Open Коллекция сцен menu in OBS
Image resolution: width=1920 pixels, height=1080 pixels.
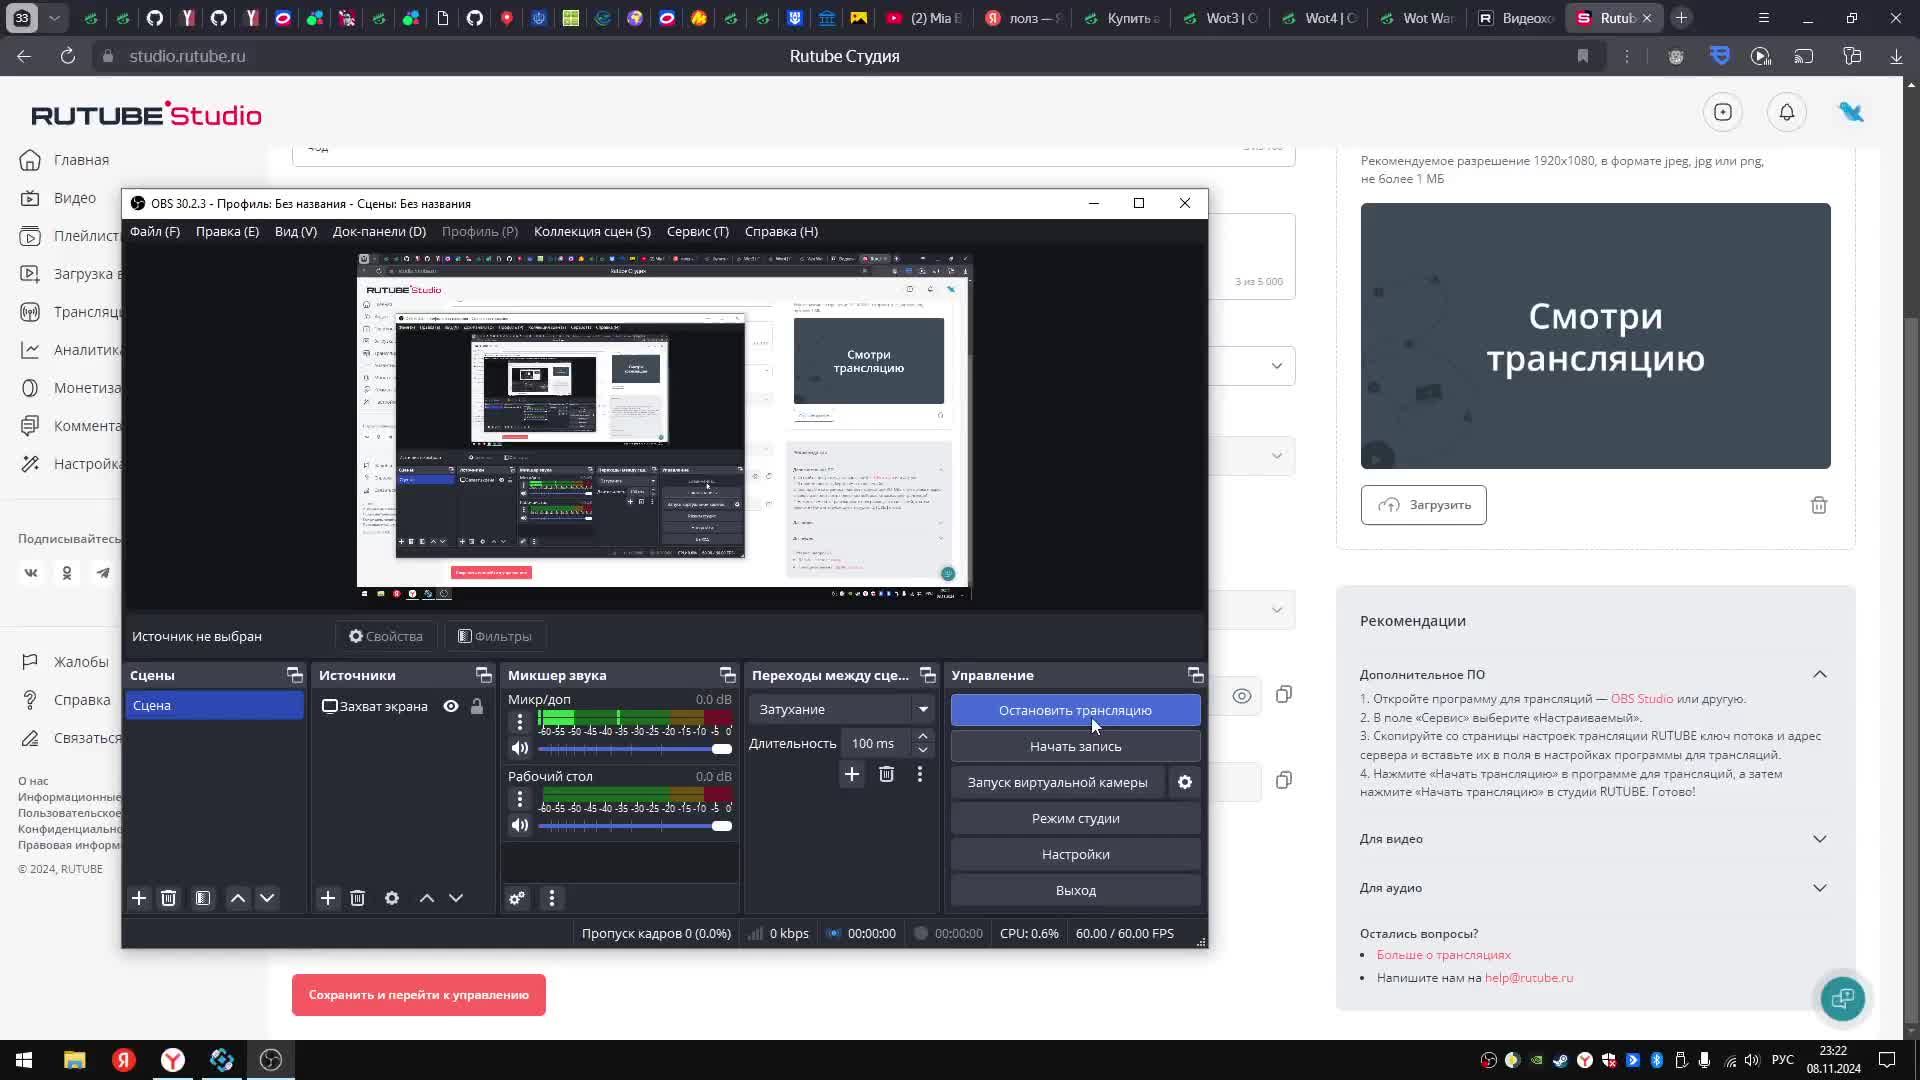tap(592, 231)
